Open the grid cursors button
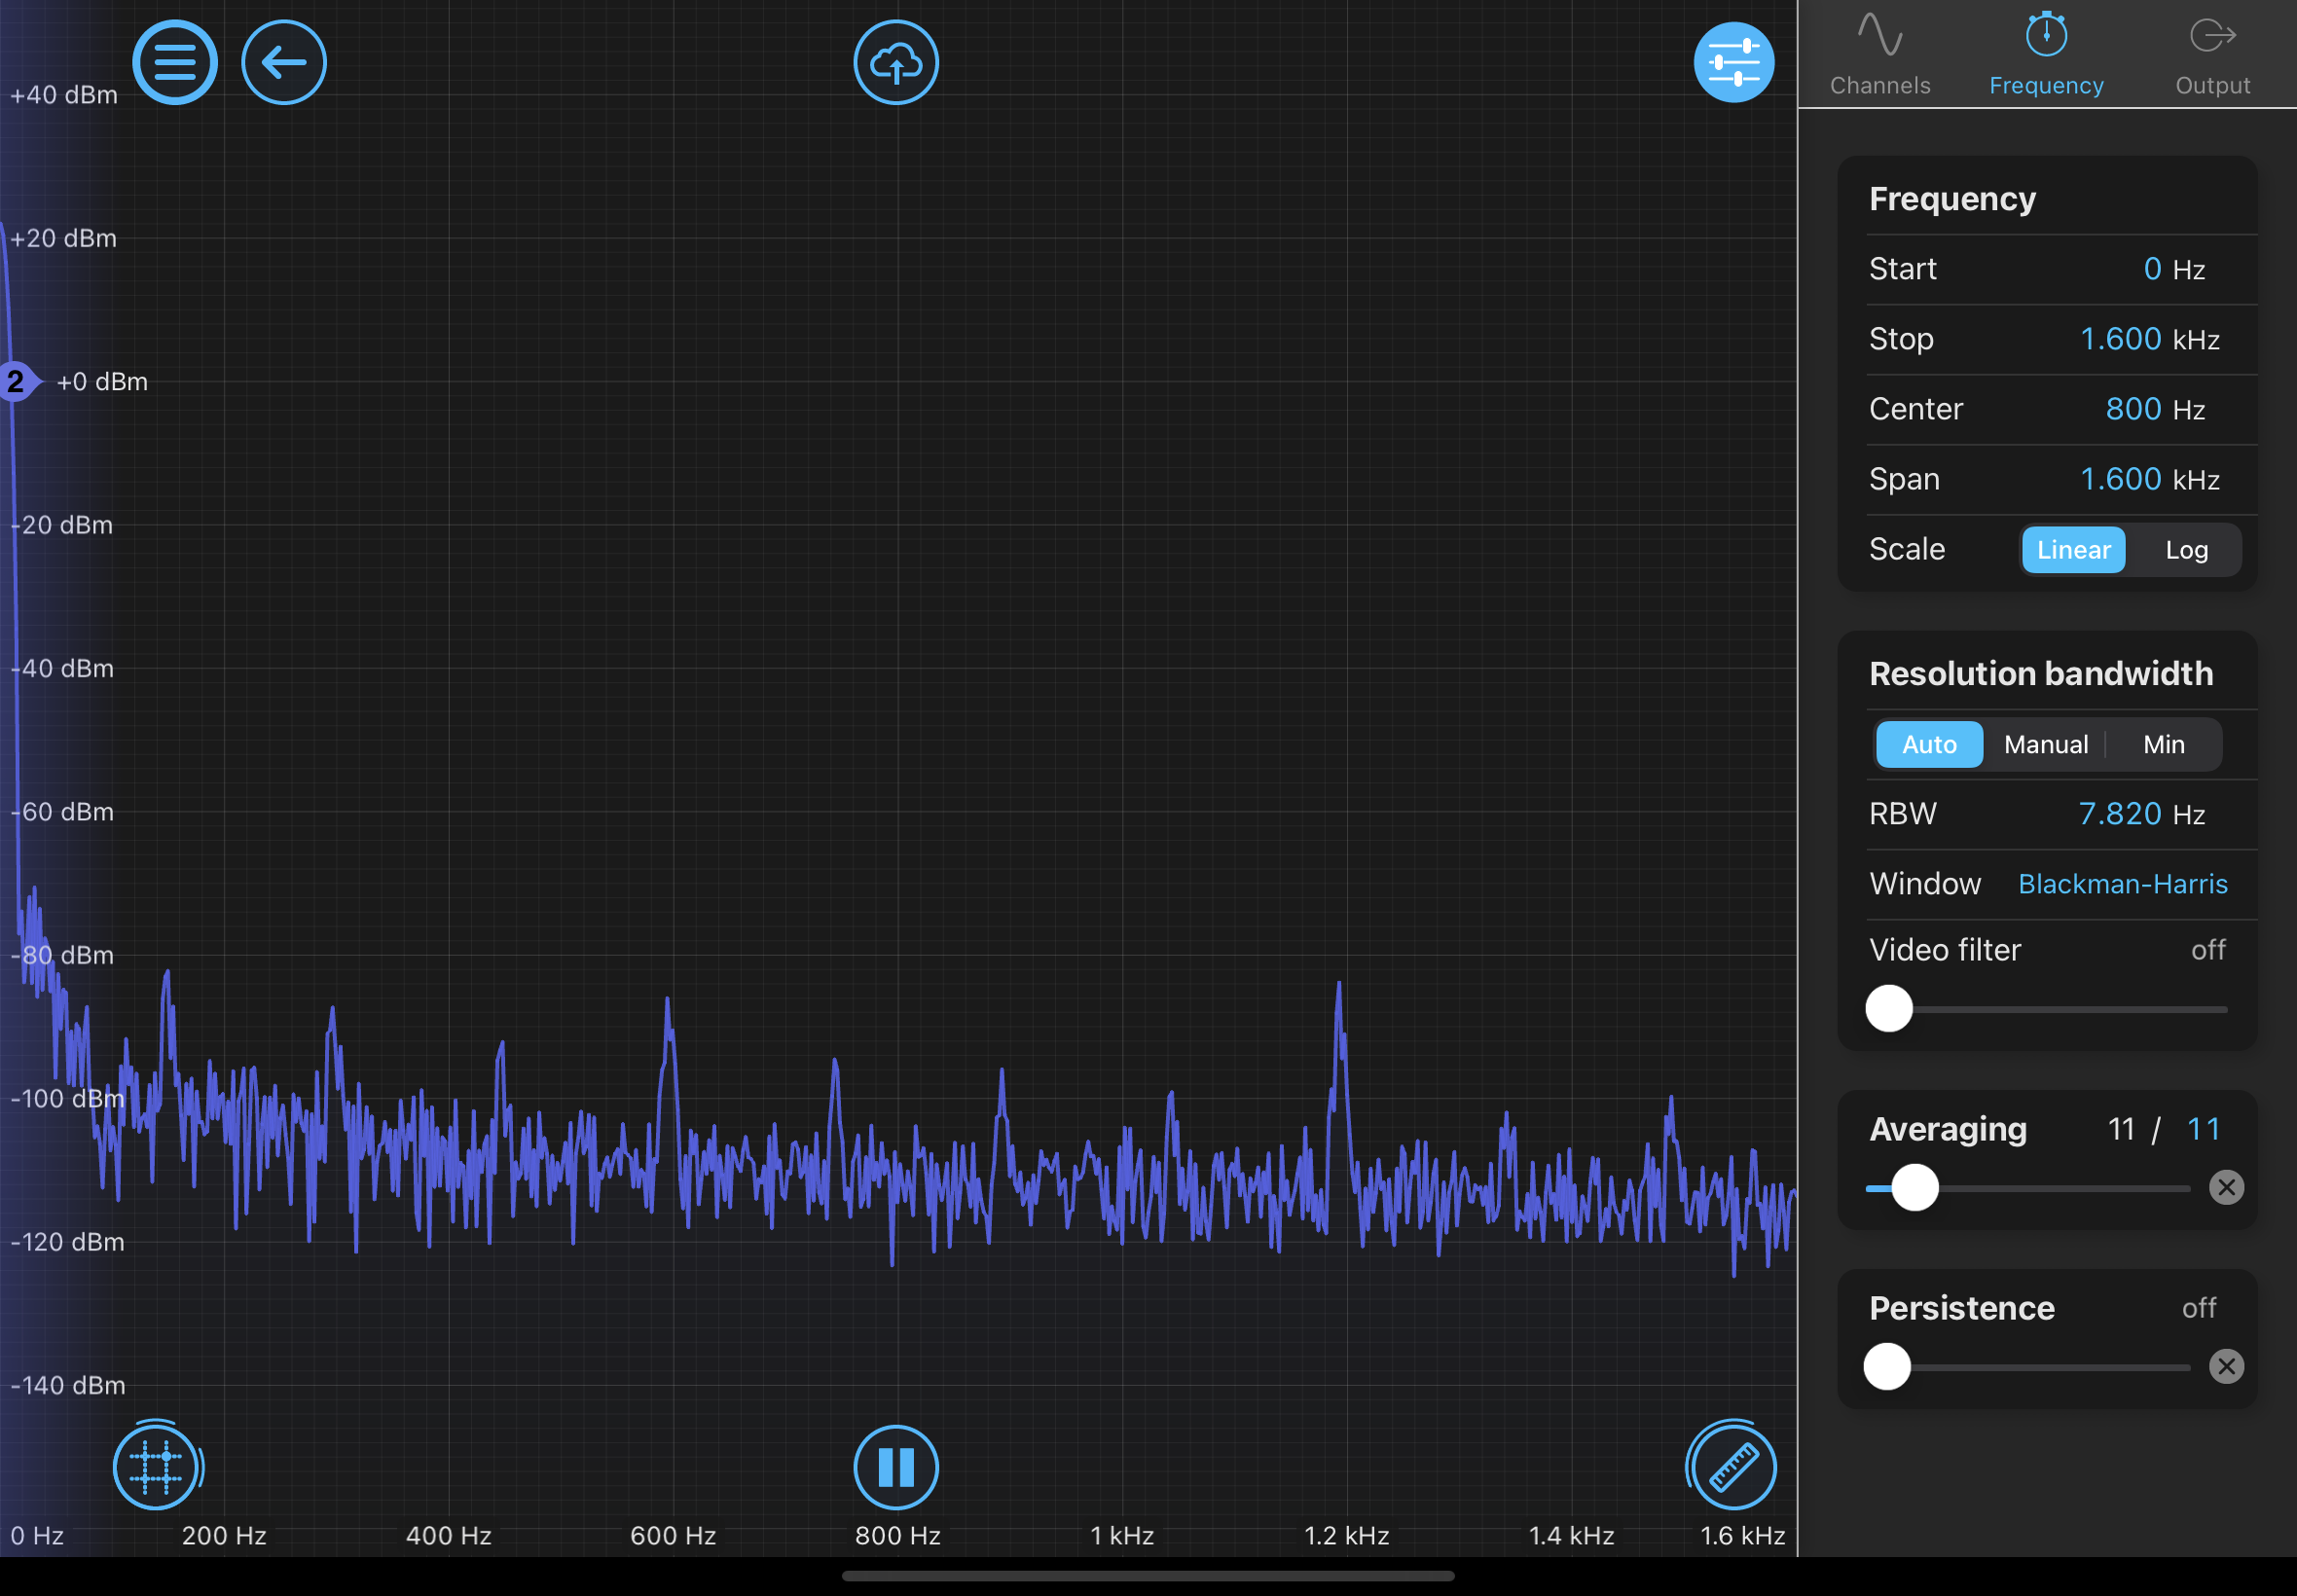The width and height of the screenshot is (2297, 1596). (156, 1466)
